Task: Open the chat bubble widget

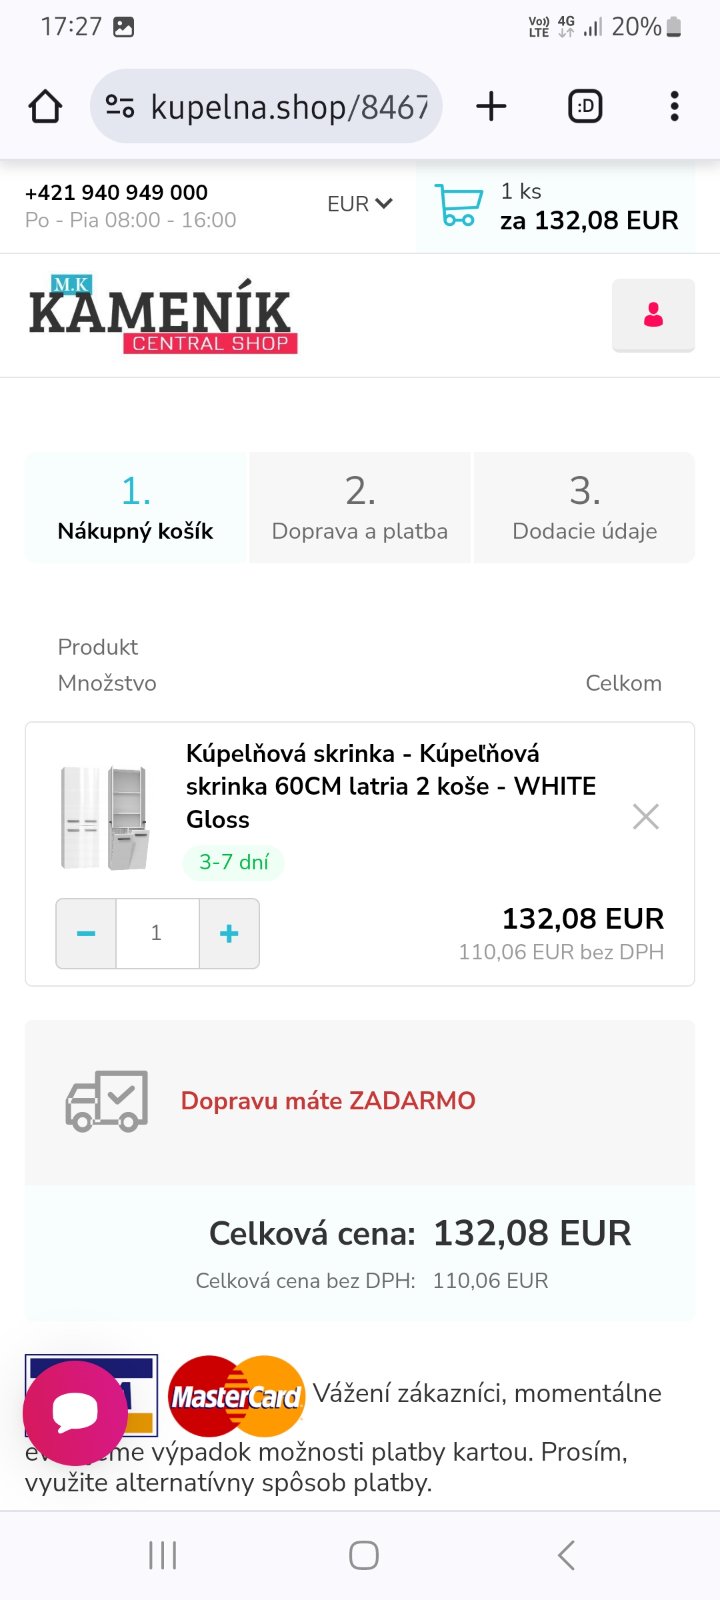Action: 75,1412
